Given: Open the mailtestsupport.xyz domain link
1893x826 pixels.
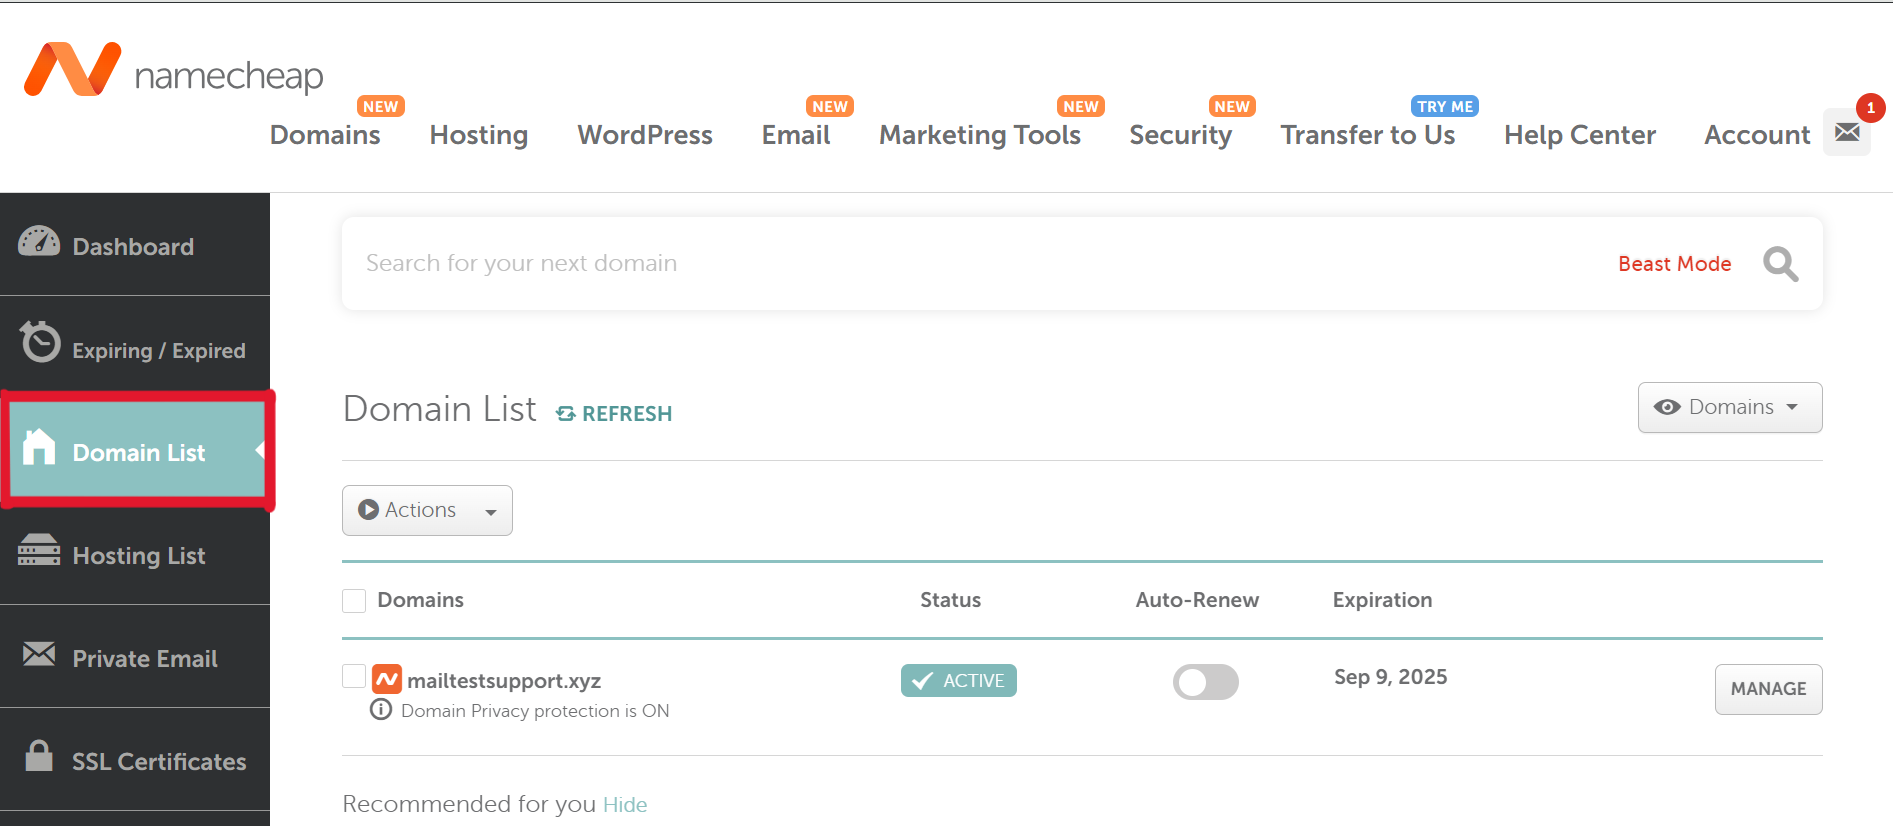Looking at the screenshot, I should coord(504,681).
